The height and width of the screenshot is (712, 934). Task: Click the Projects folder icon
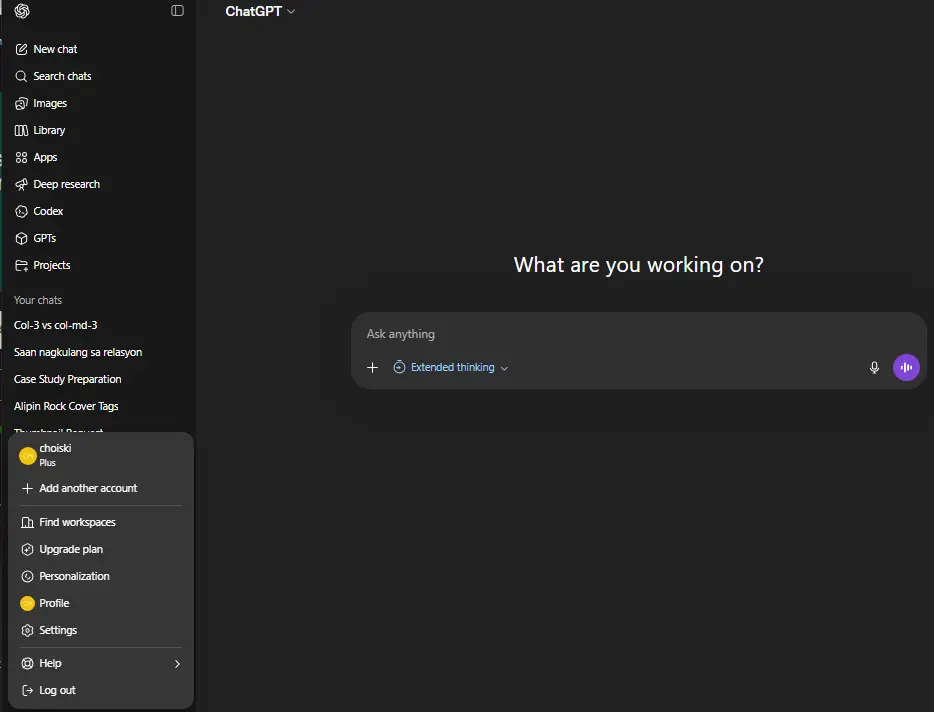tap(21, 265)
